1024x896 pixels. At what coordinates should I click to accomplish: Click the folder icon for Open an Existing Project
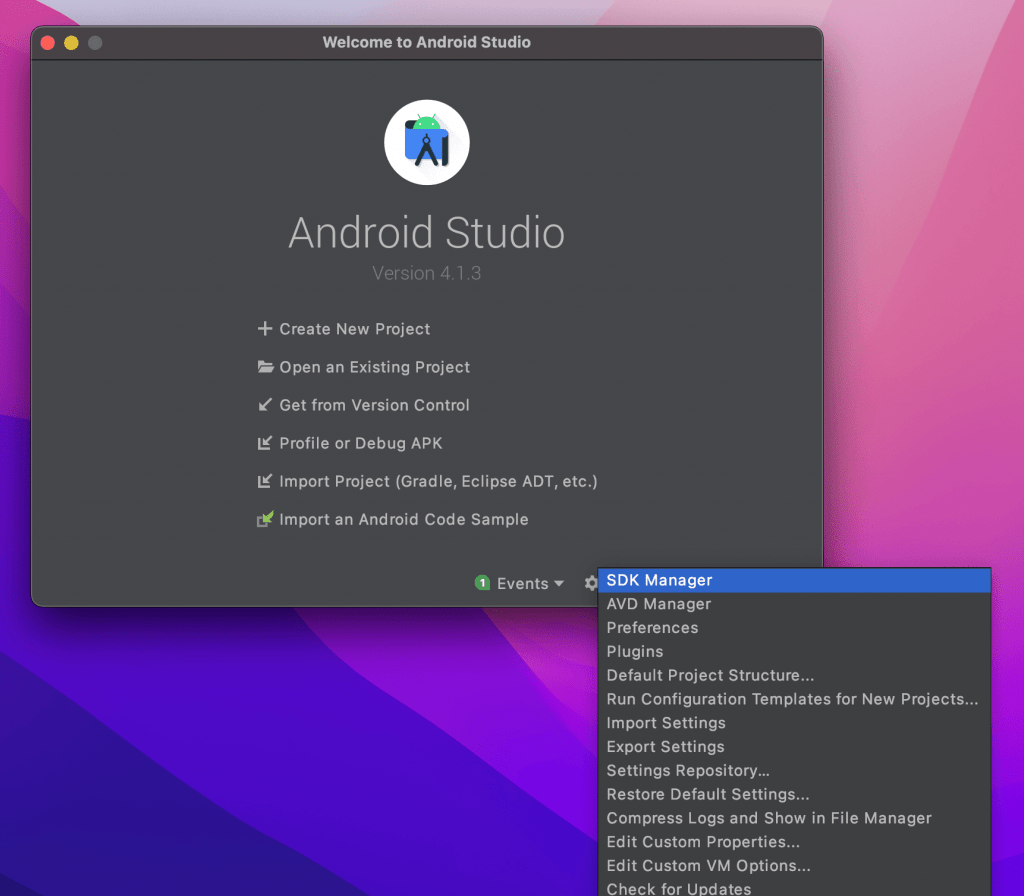265,367
